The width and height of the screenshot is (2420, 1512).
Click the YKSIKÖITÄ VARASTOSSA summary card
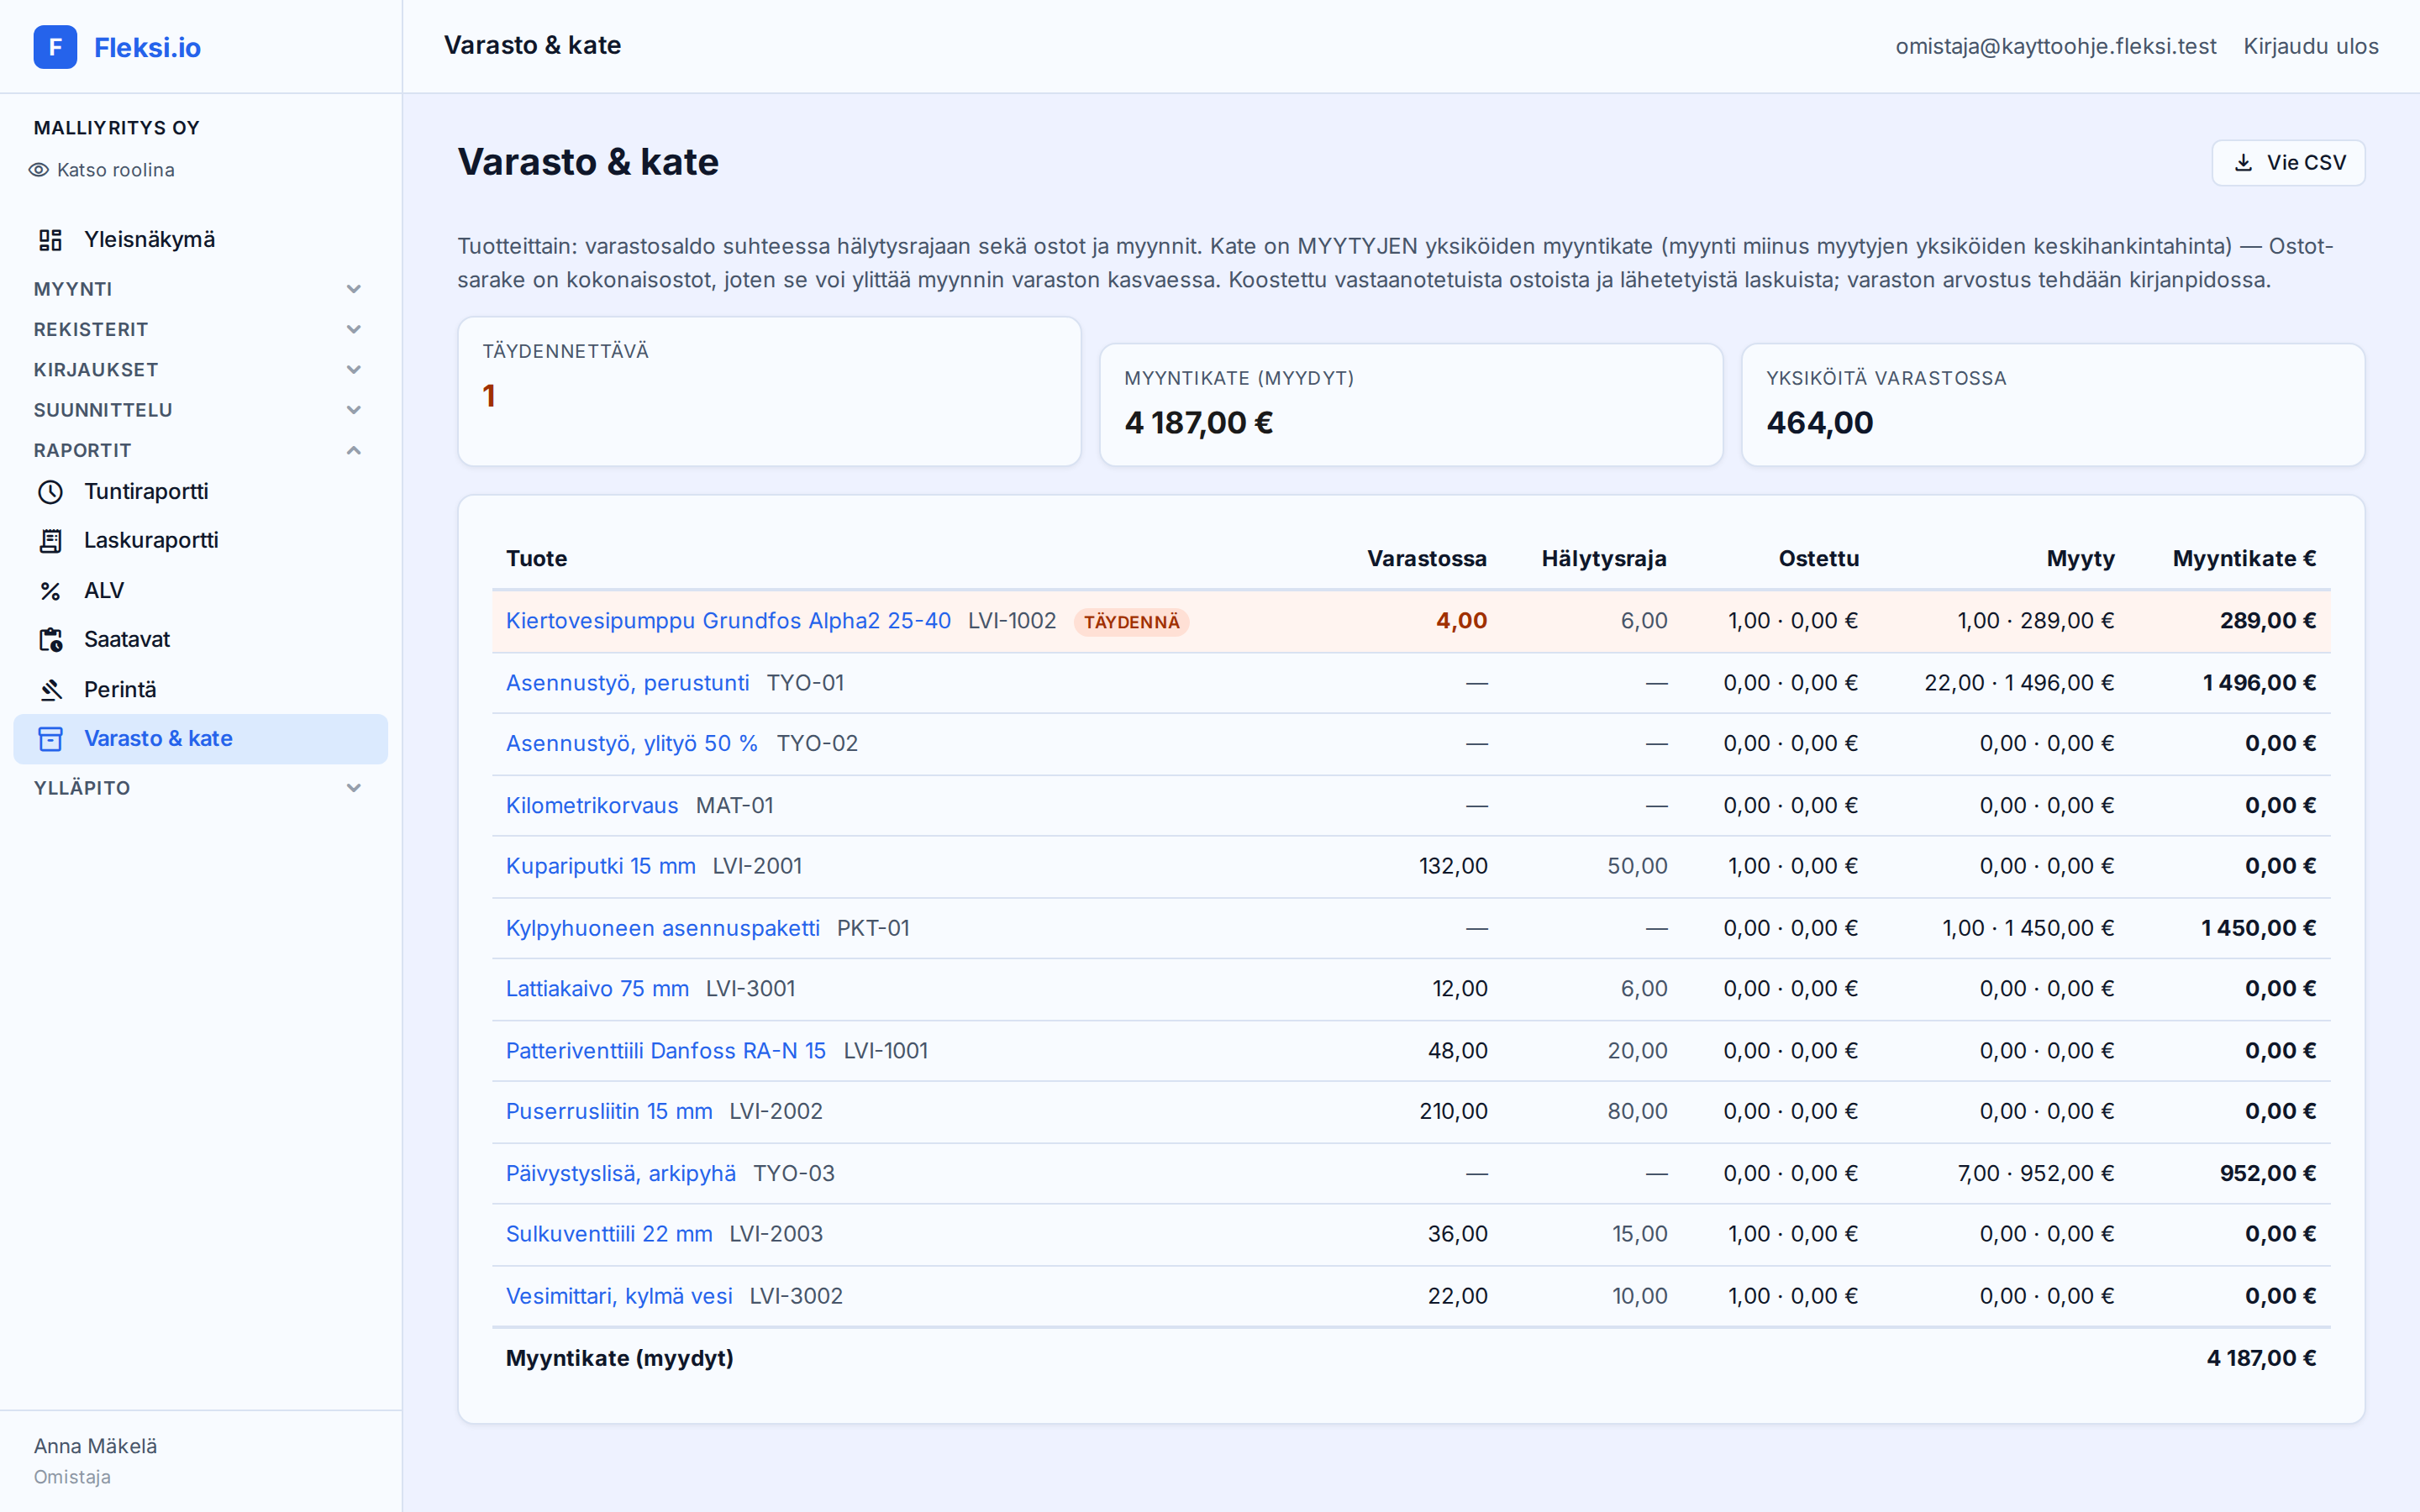(x=2053, y=405)
